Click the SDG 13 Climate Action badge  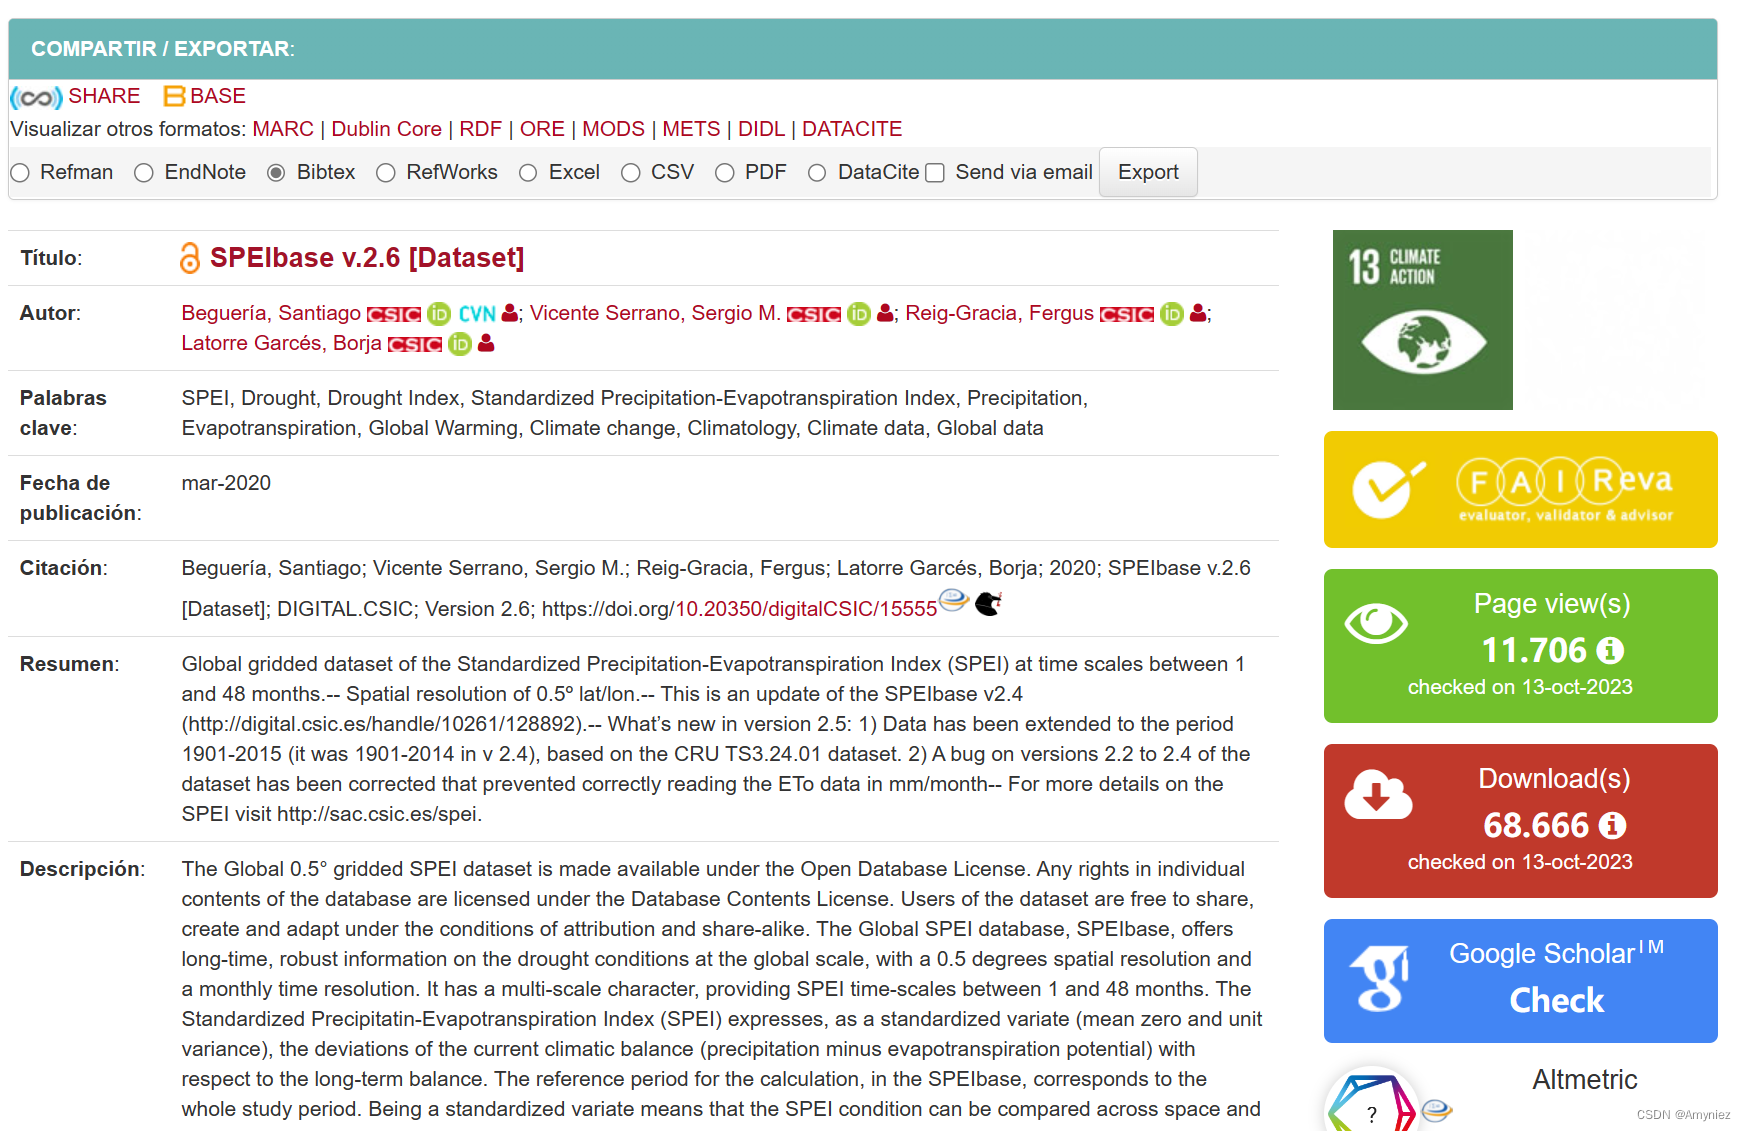pos(1422,319)
